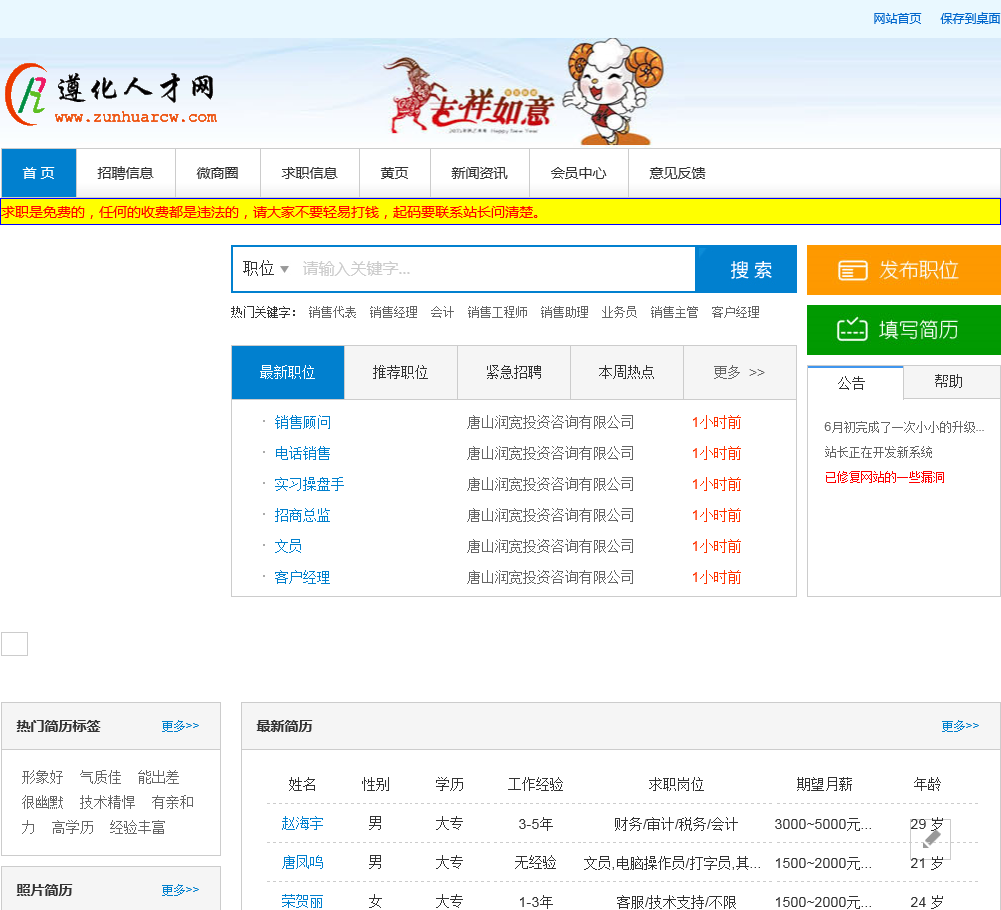The height and width of the screenshot is (910, 1001).
Task: Click resume tag 高学历
Action: (73, 828)
